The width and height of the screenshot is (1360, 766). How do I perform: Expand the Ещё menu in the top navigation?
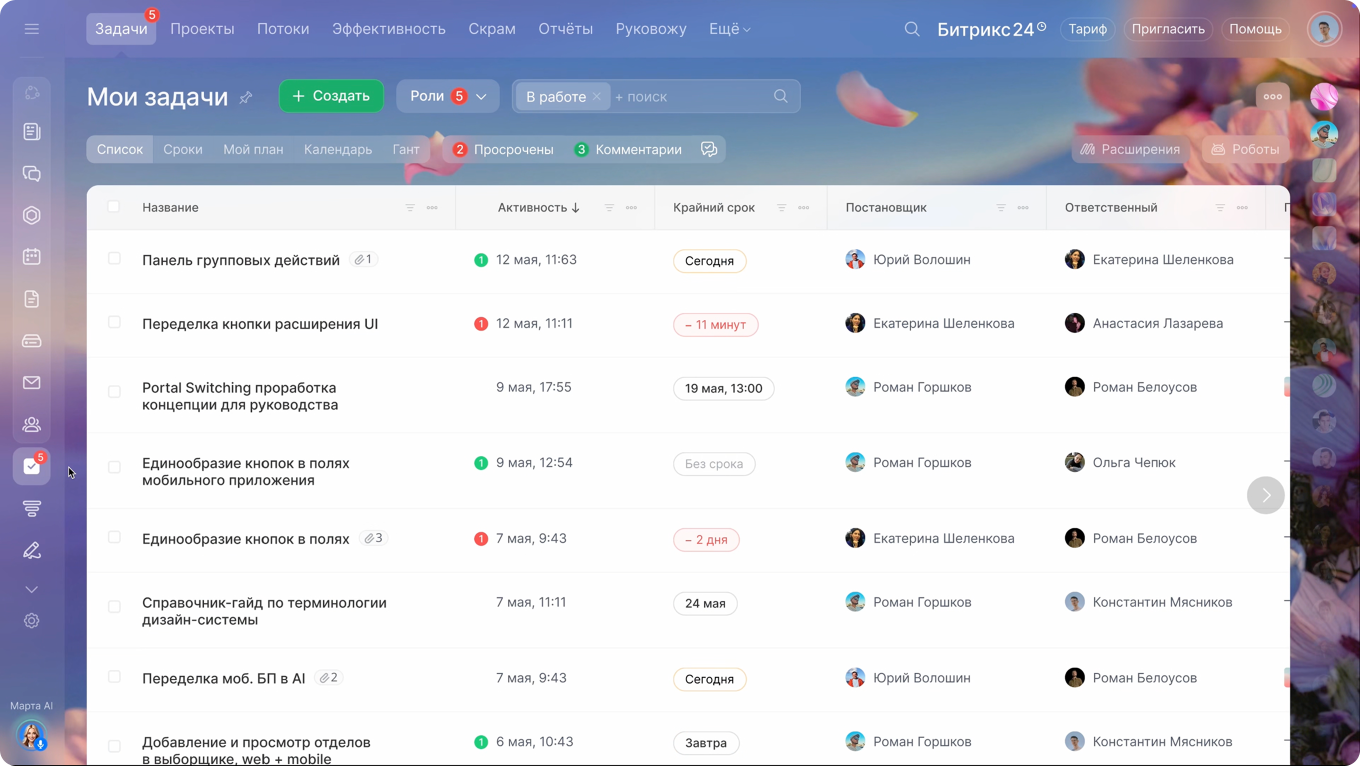[x=729, y=29]
